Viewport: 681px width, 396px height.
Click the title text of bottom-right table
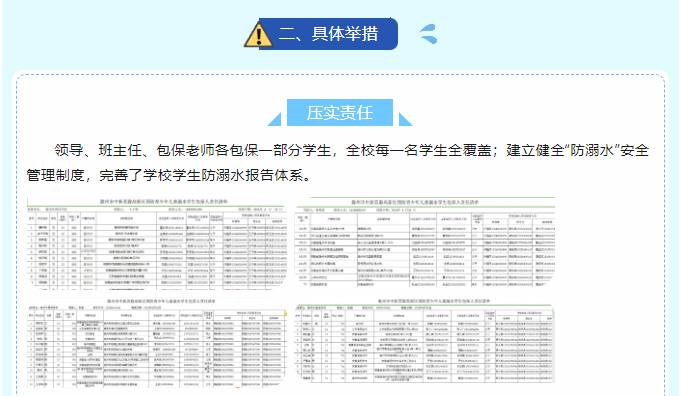coord(433,300)
